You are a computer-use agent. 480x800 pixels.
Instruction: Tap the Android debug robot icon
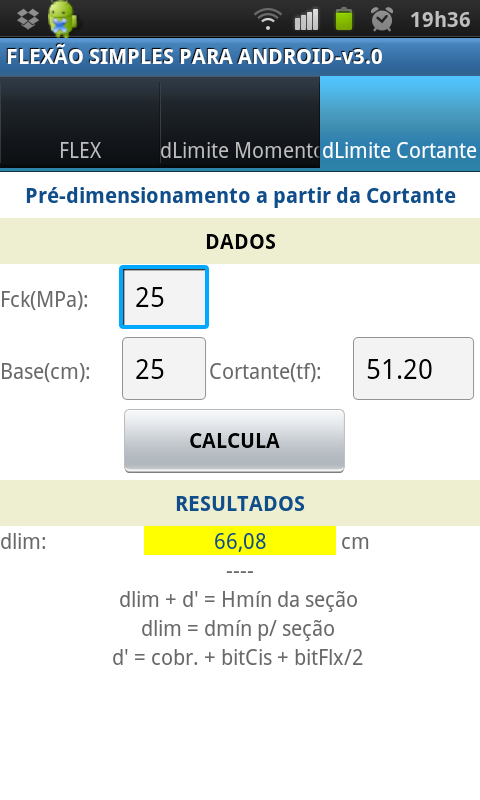point(62,19)
